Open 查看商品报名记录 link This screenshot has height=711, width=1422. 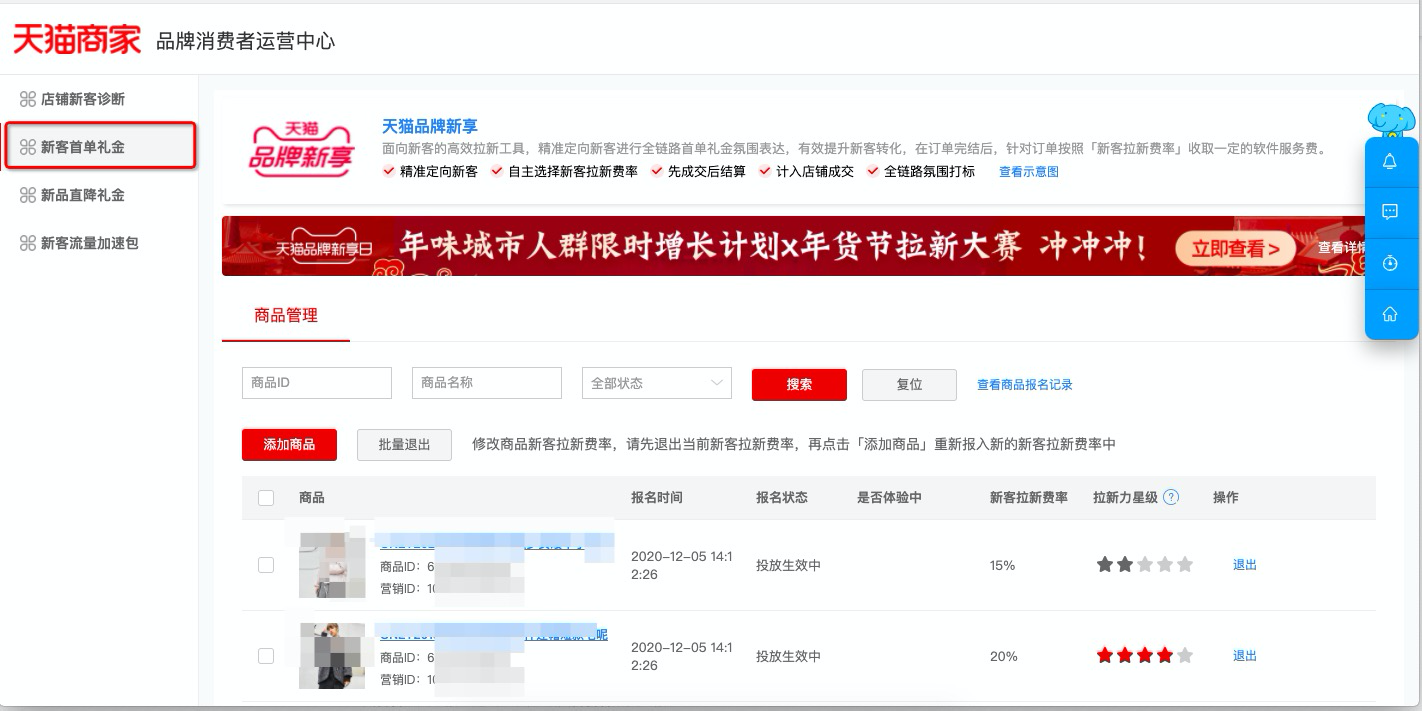[1025, 385]
